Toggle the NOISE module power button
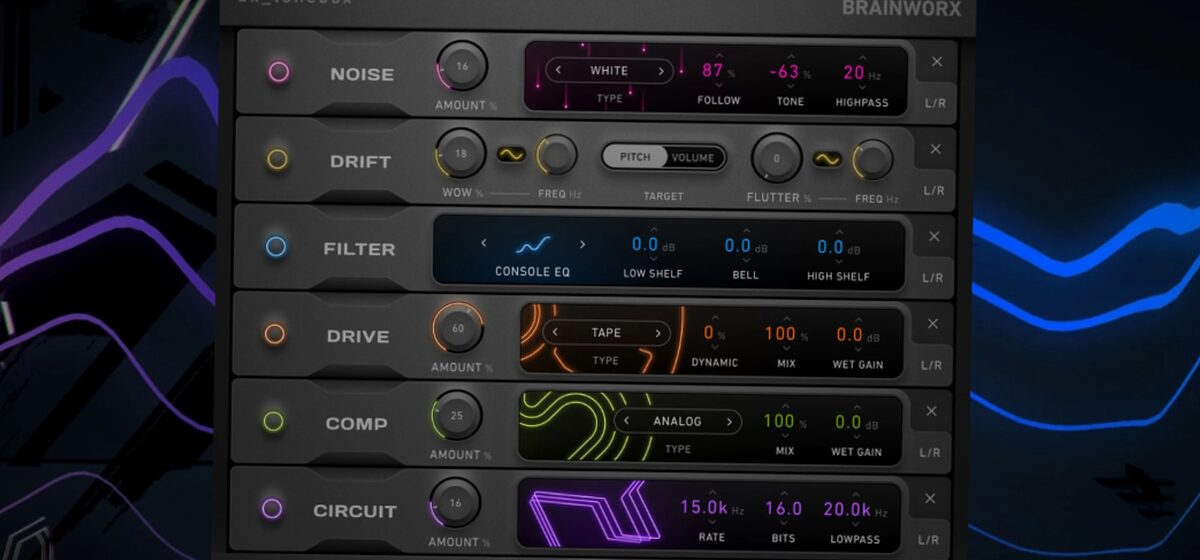The width and height of the screenshot is (1200, 560). pyautogui.click(x=278, y=72)
